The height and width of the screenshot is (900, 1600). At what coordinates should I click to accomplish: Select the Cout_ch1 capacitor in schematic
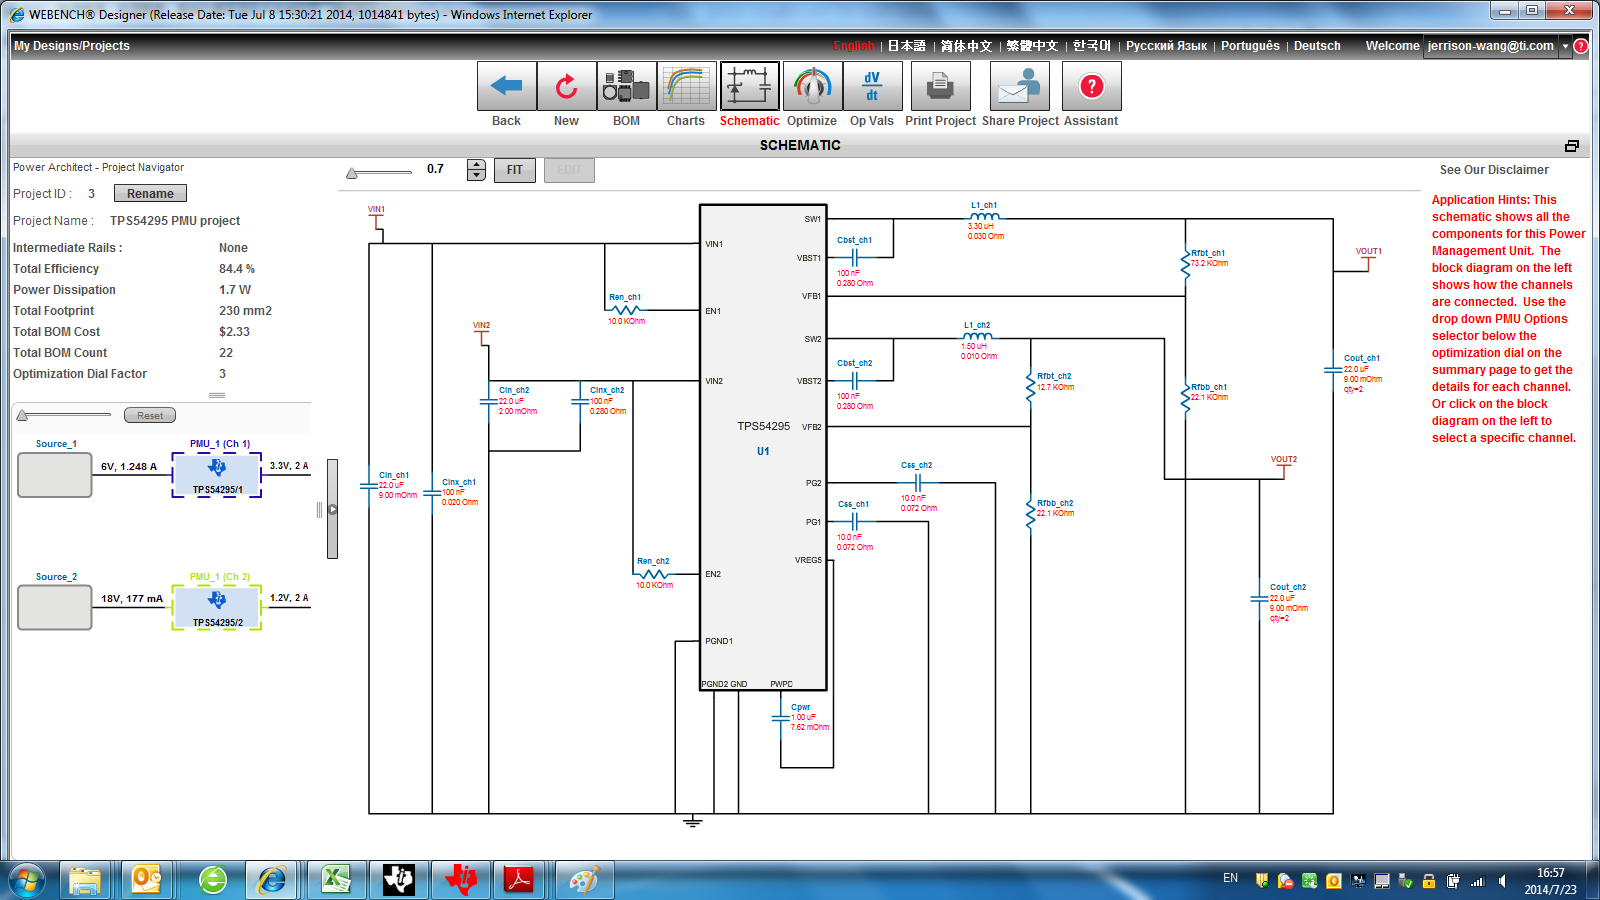pos(1333,370)
